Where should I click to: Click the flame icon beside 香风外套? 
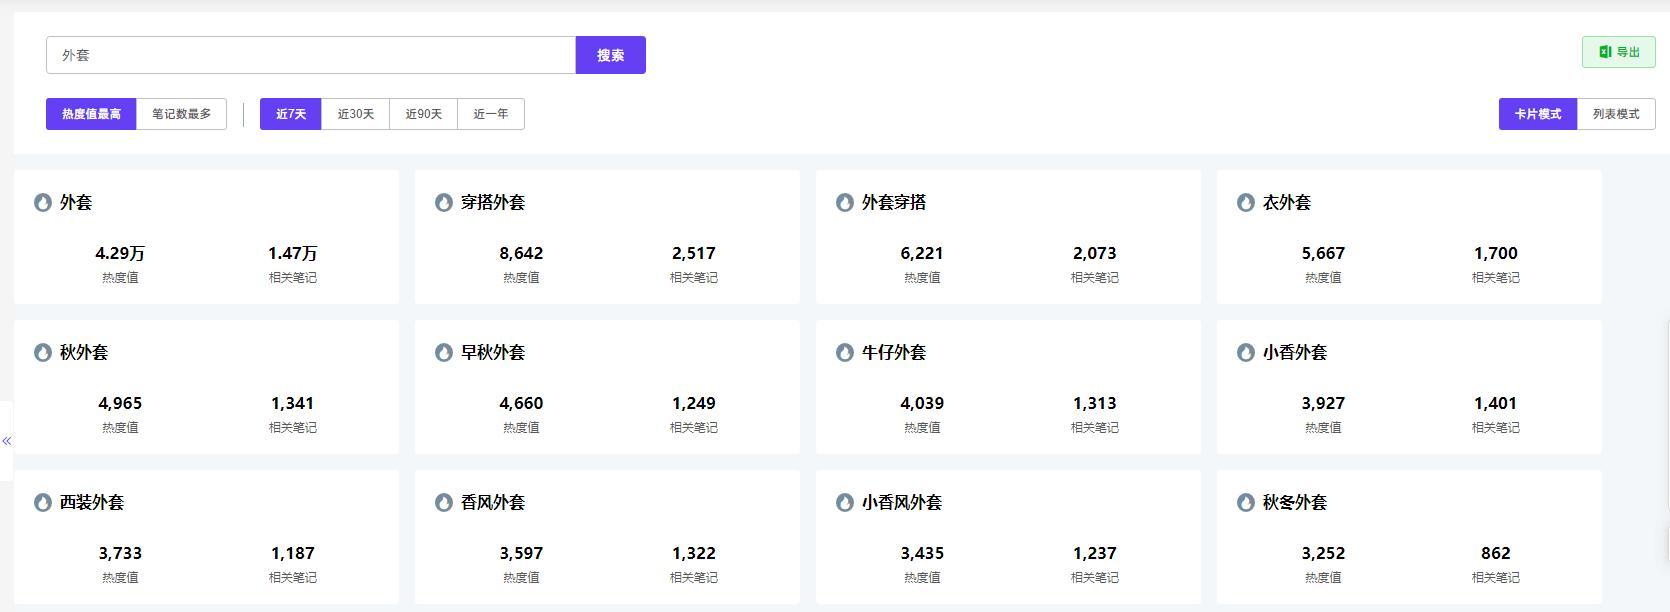[444, 502]
